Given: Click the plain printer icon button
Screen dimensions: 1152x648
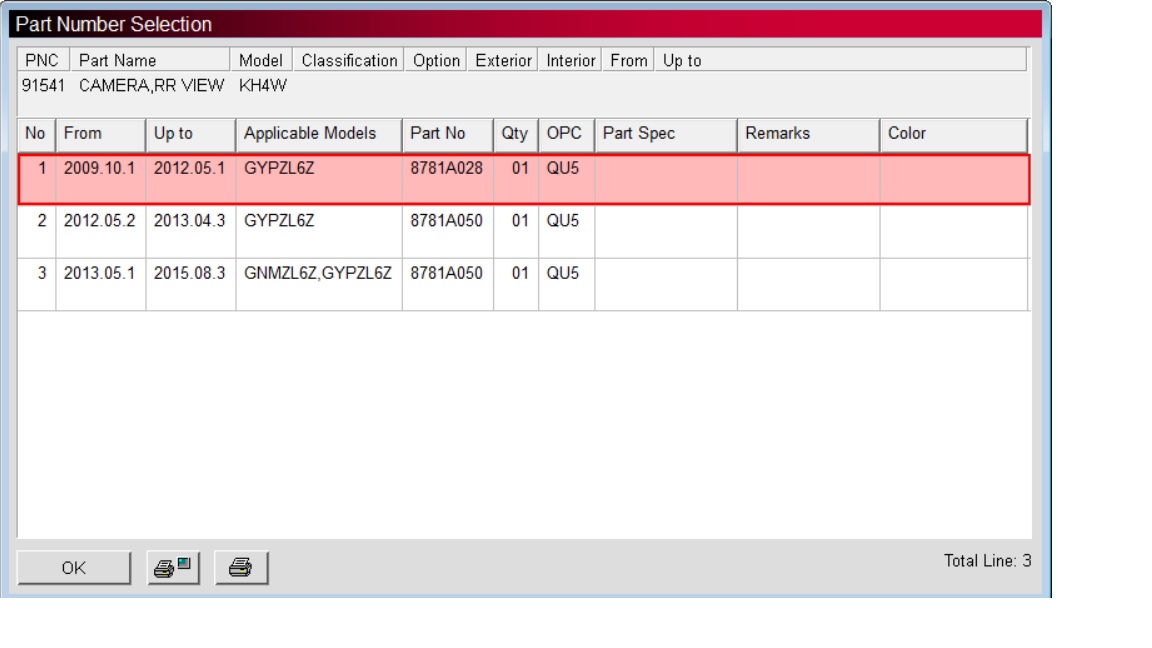Looking at the screenshot, I should 241,568.
